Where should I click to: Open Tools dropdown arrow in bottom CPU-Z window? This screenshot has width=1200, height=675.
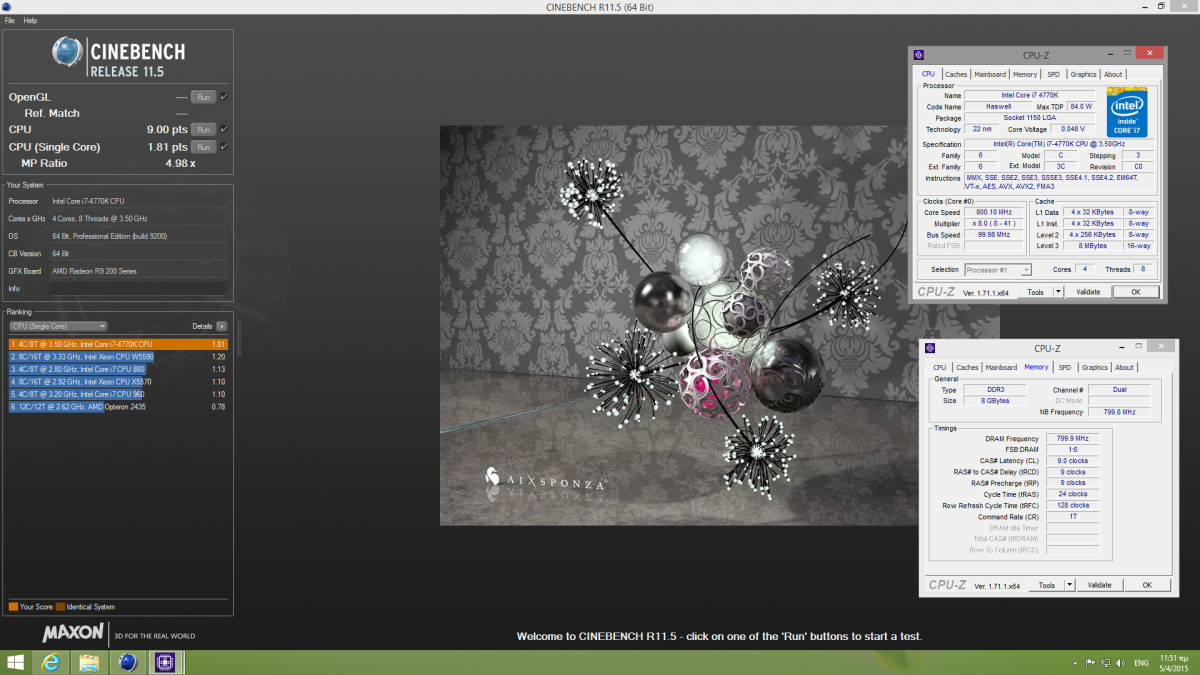(x=1069, y=585)
